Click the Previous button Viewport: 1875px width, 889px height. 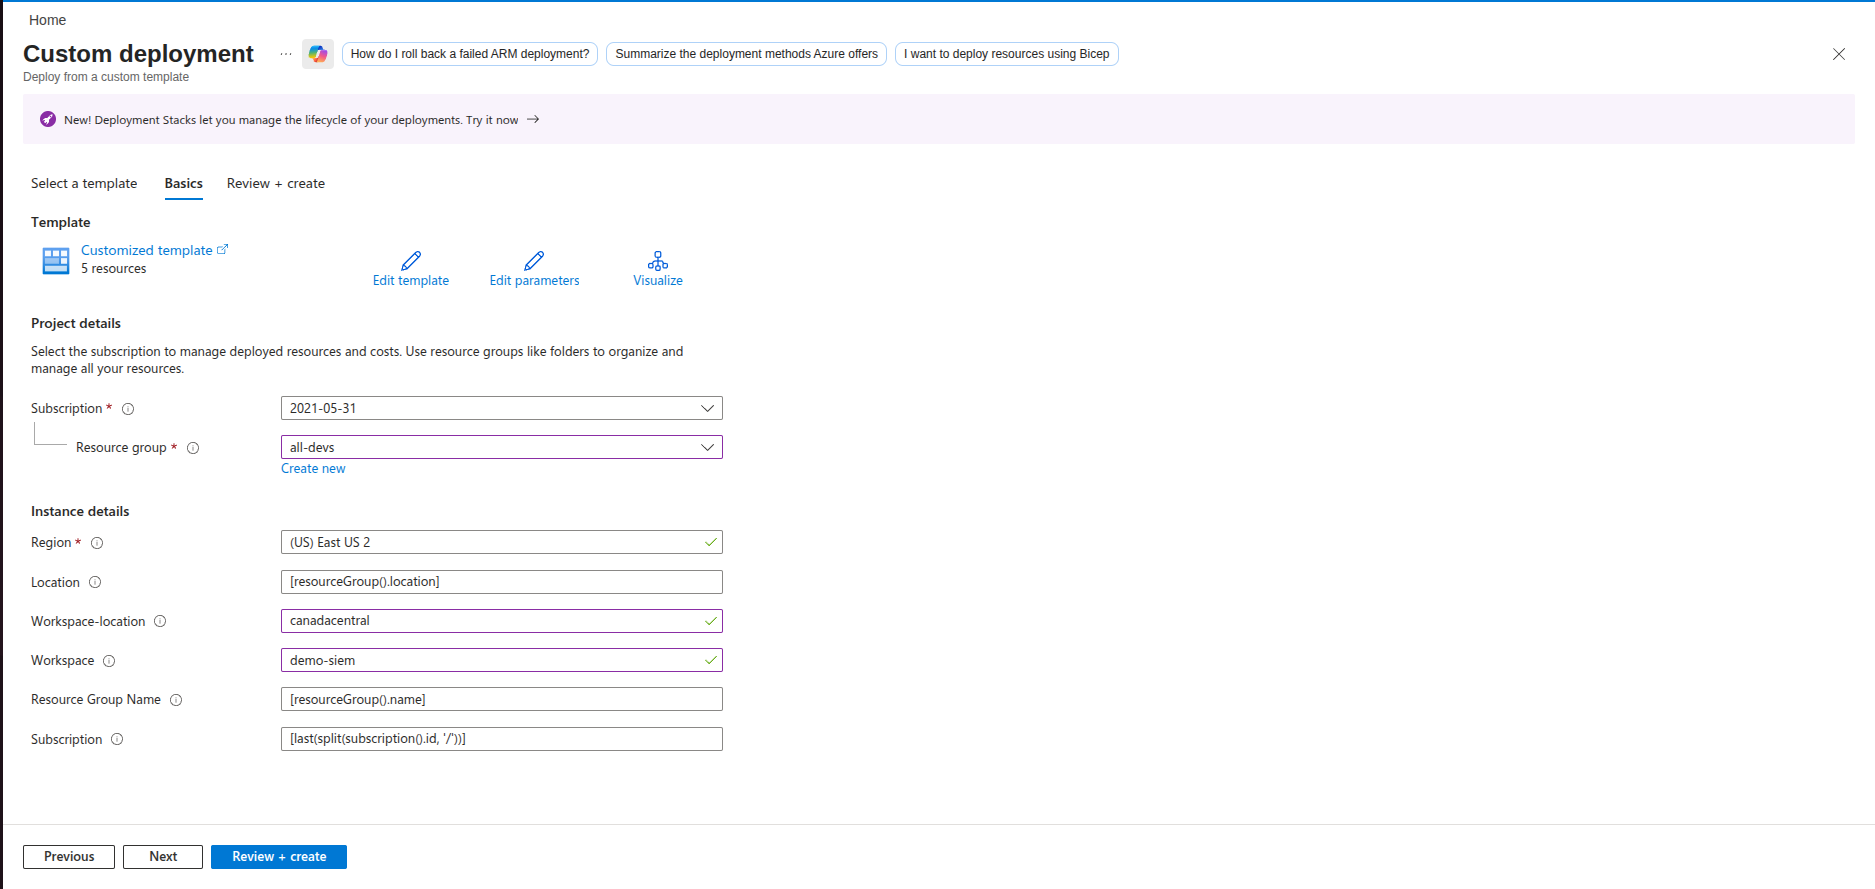pos(69,857)
